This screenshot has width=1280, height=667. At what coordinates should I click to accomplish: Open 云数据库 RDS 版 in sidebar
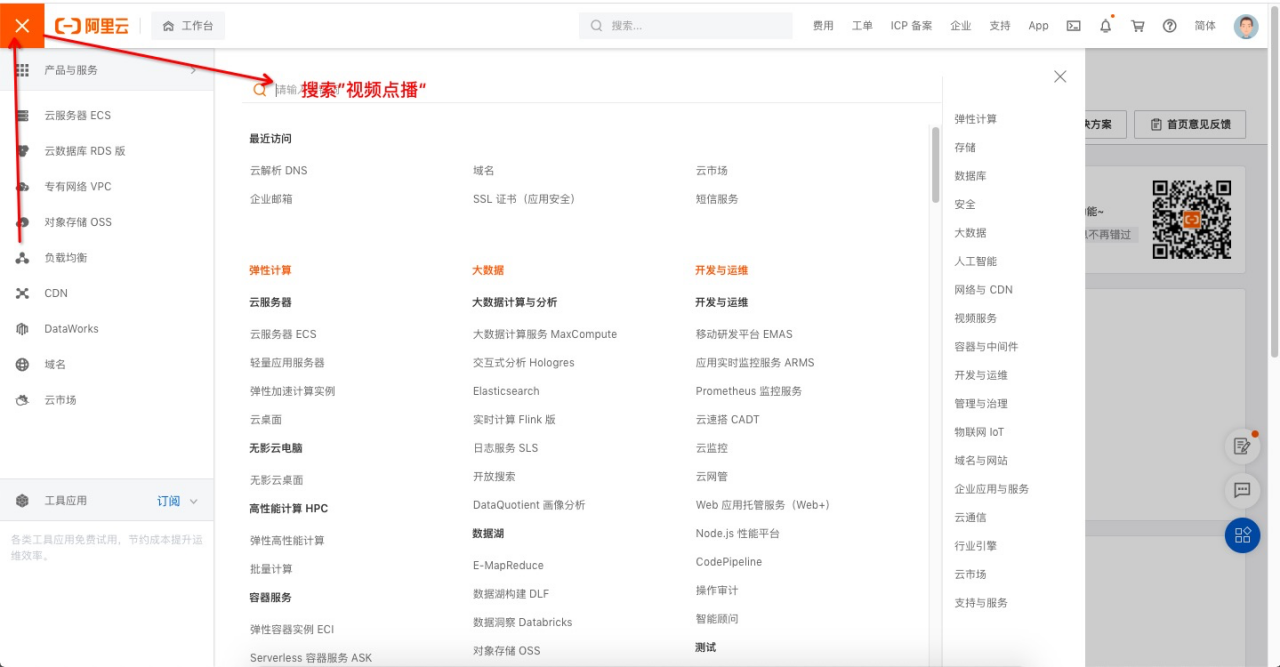[85, 151]
